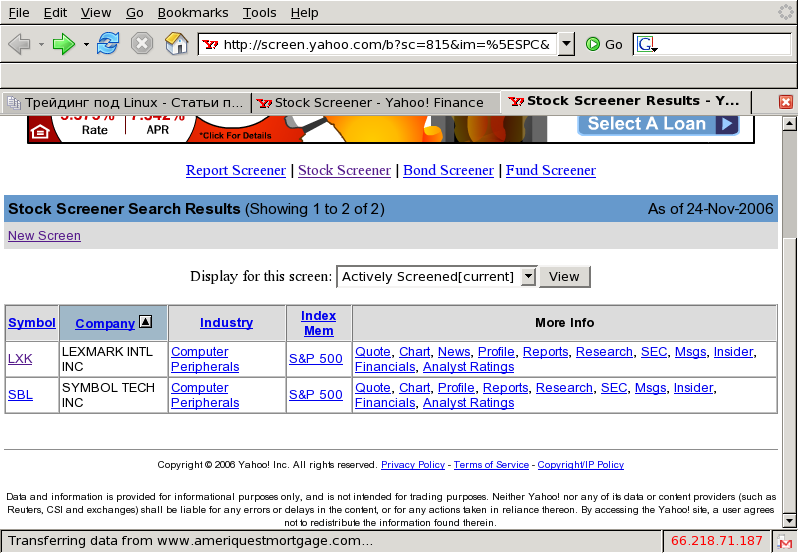The width and height of the screenshot is (798, 553).
Task: Close the current tab with red X
Action: pos(786,102)
